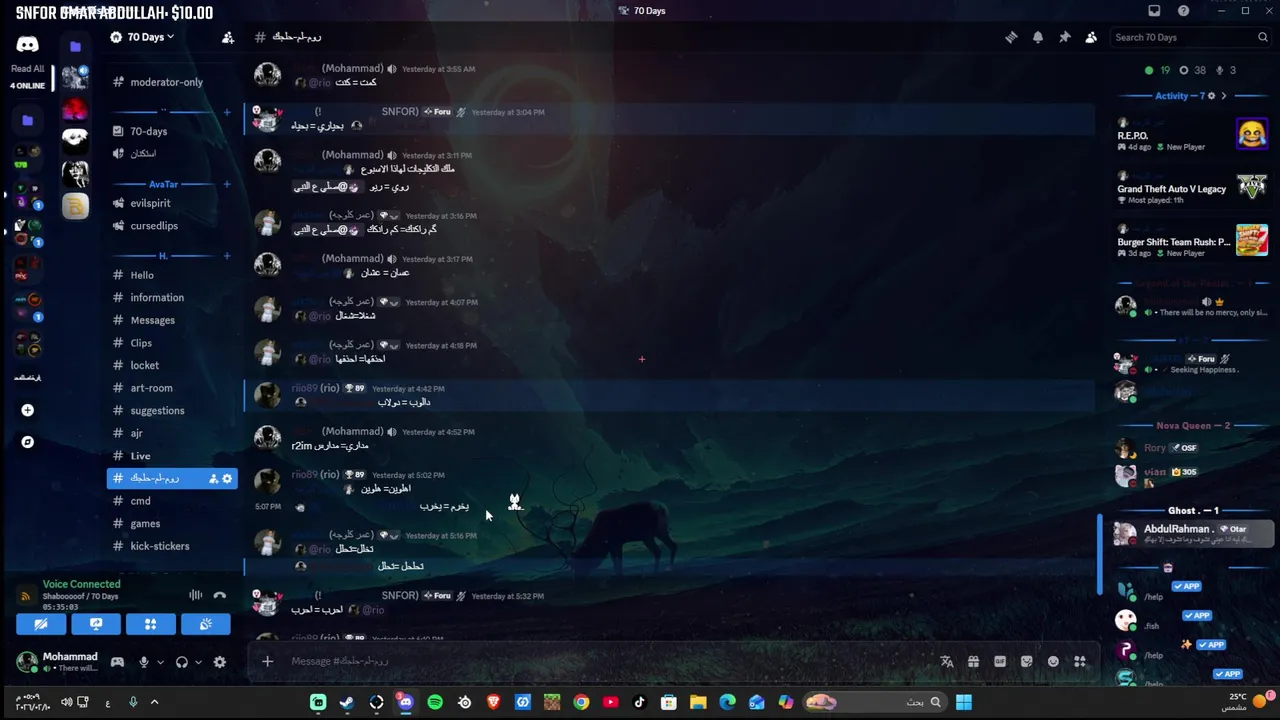Click plus button to attach a file
Viewport: 1280px width, 720px height.
point(267,661)
